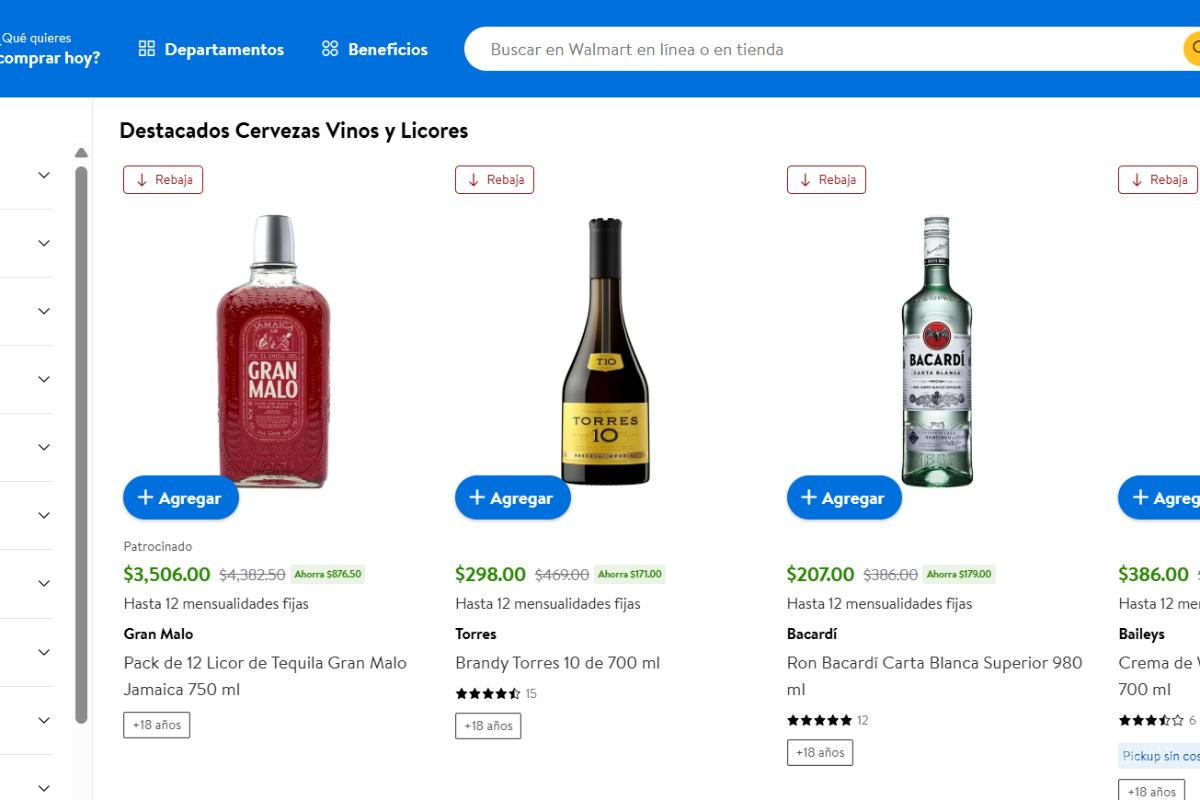Click the yellow search magnifier icon
The height and width of the screenshot is (800, 1200).
point(1193,48)
